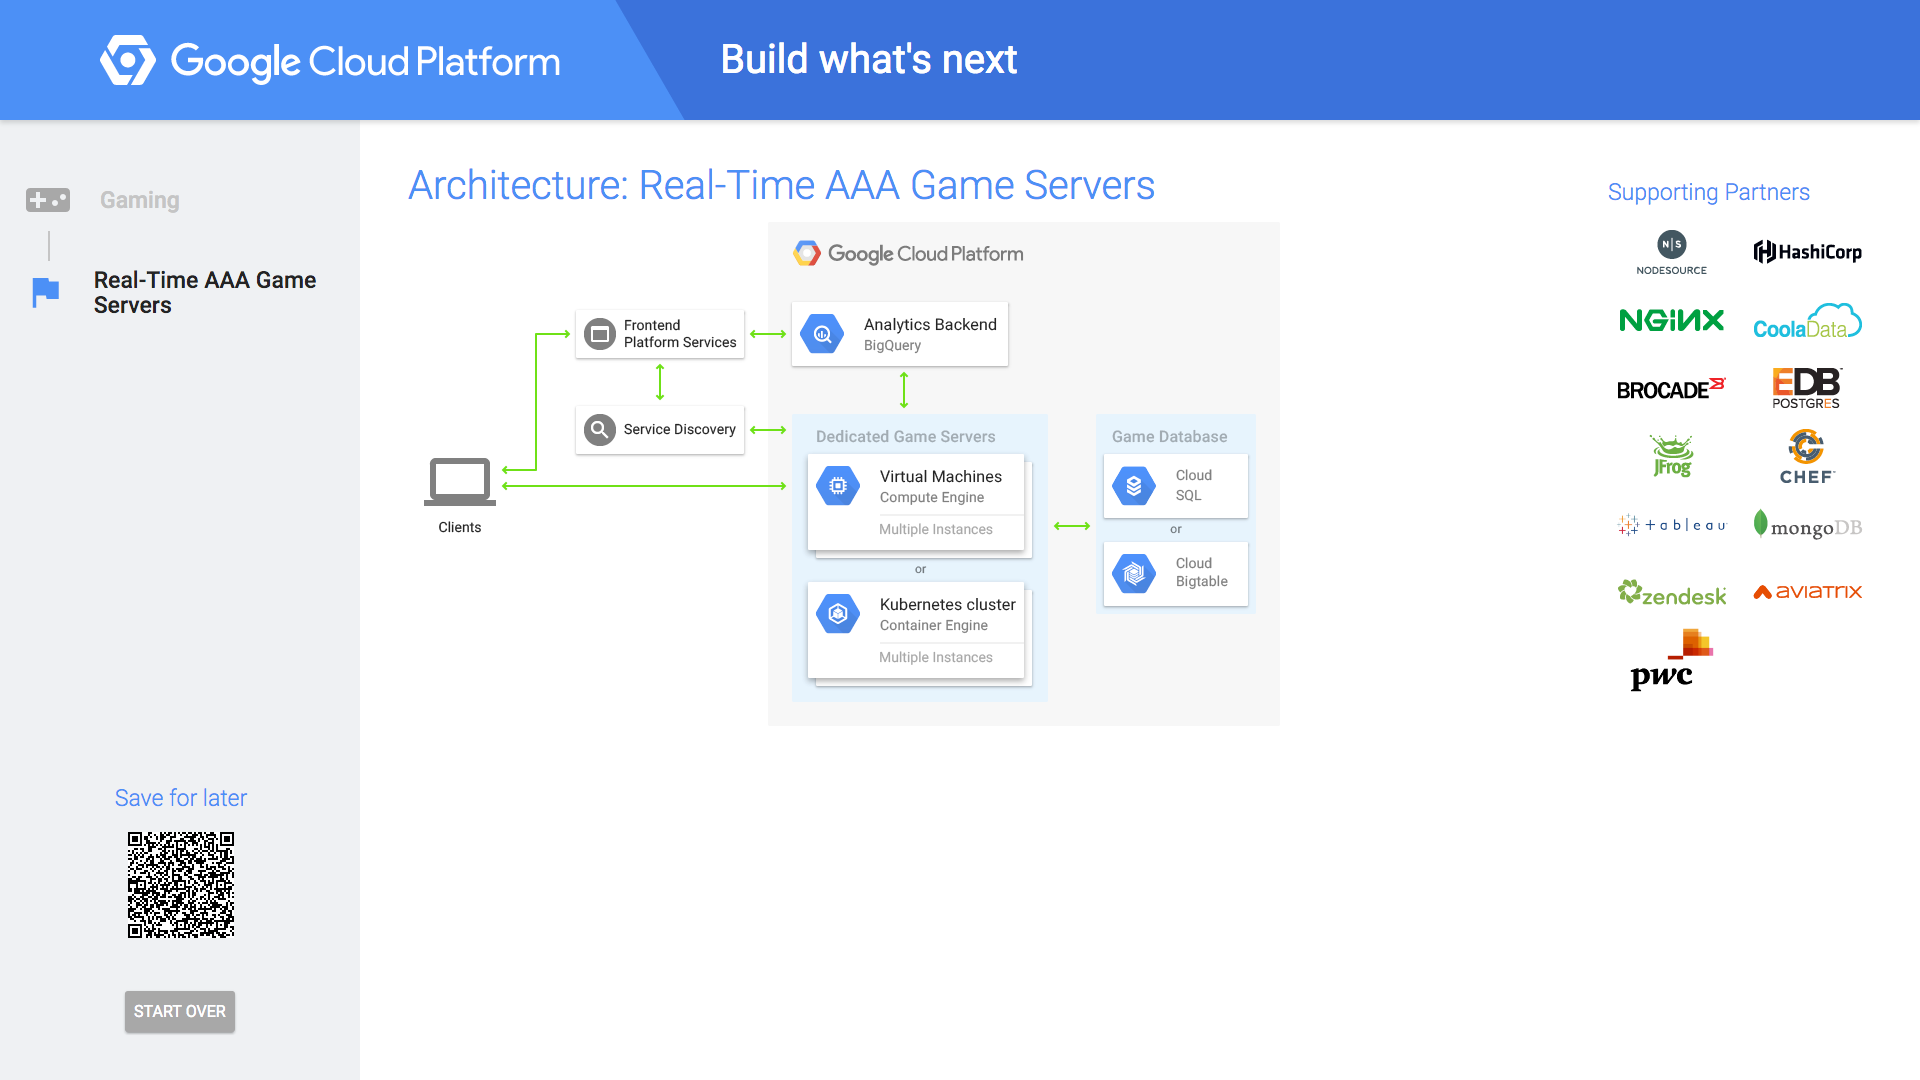Click the Gaming controller icon in sidebar
This screenshot has width=1920, height=1080.
pyautogui.click(x=48, y=200)
